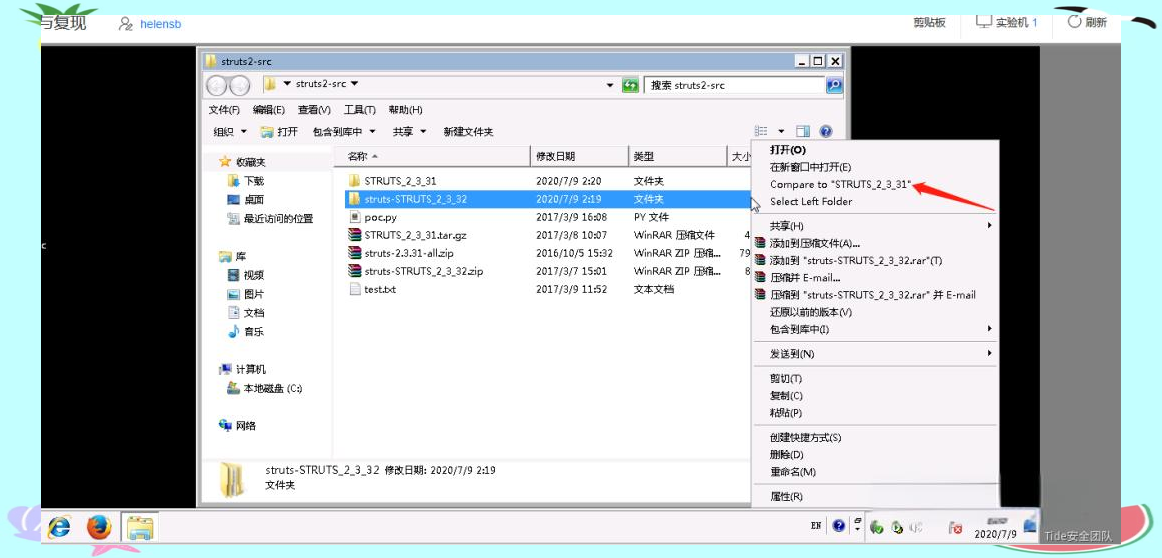
Task: Click the 剪贴板 link in top bar
Action: coord(929,23)
